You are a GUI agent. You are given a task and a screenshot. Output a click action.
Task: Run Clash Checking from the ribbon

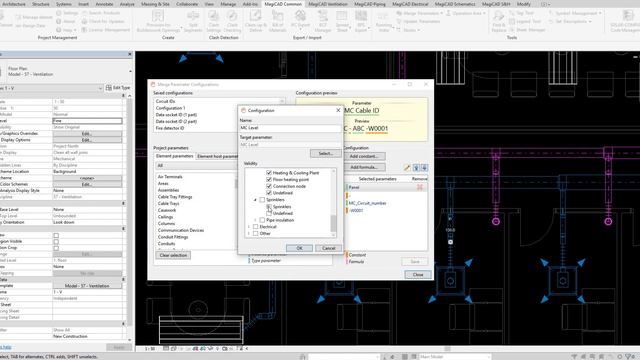232,21
